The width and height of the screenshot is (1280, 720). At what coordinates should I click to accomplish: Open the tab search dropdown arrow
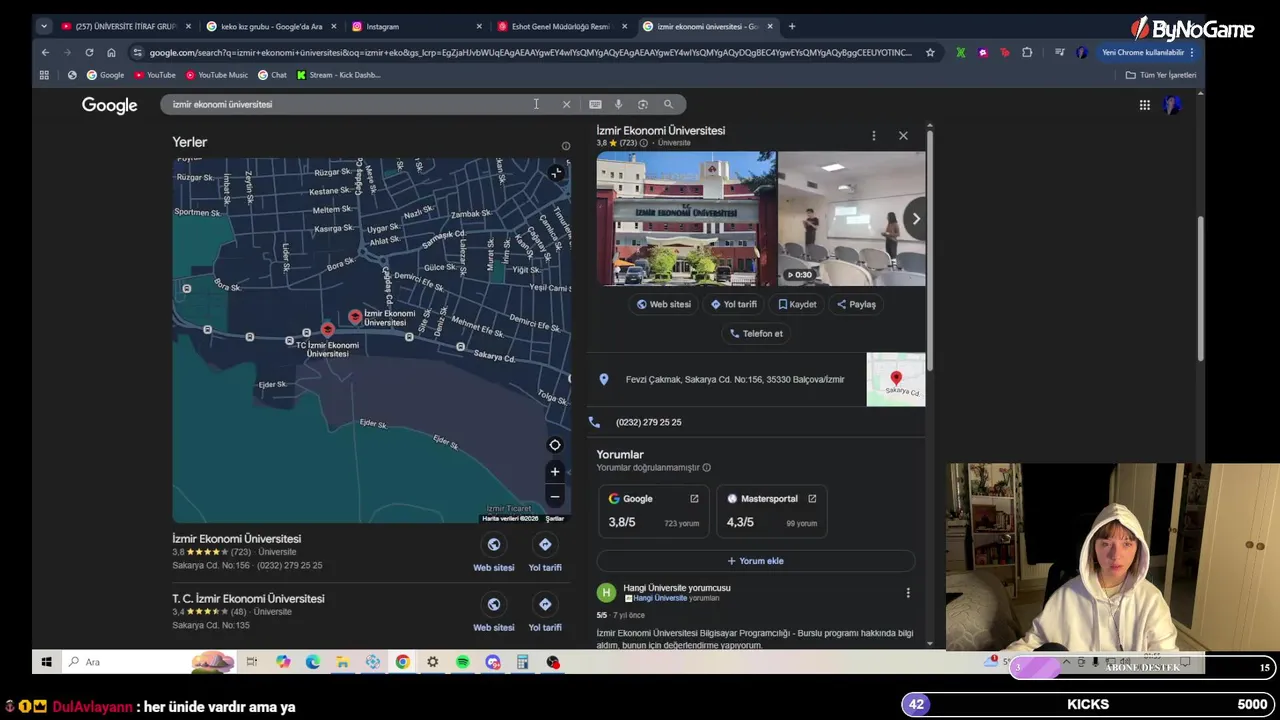click(44, 26)
